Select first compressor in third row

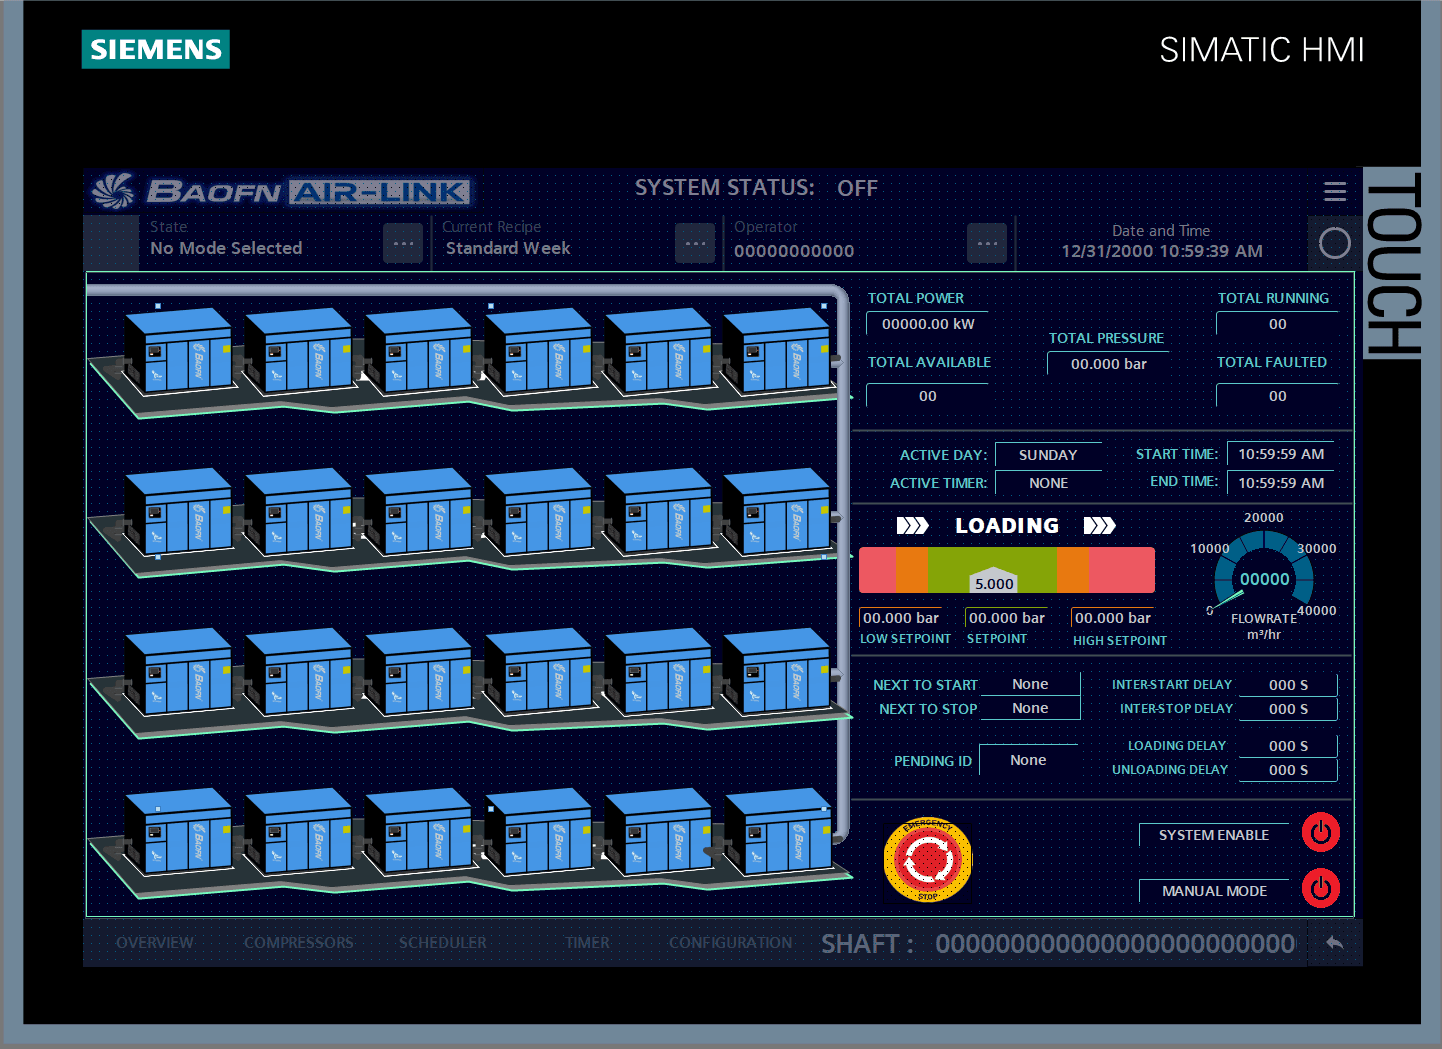178,670
